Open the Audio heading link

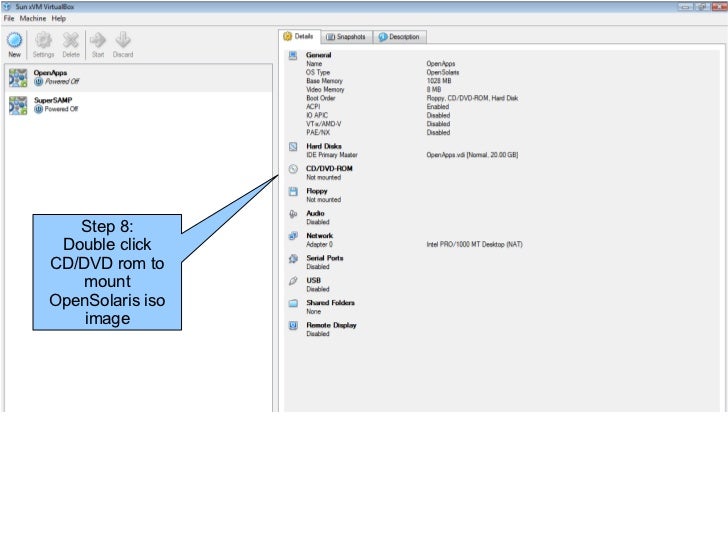click(x=315, y=213)
